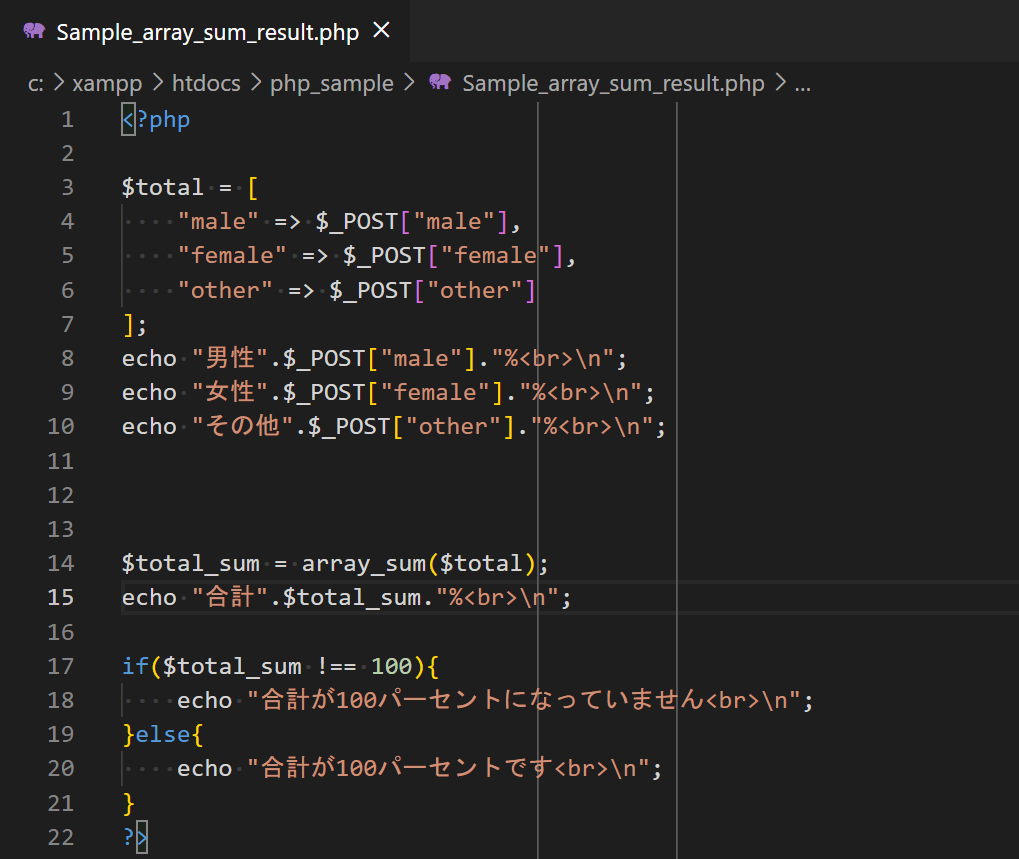Screen dimensions: 1019x859
Task: Click the "male" array key on line 4
Action: pos(218,222)
